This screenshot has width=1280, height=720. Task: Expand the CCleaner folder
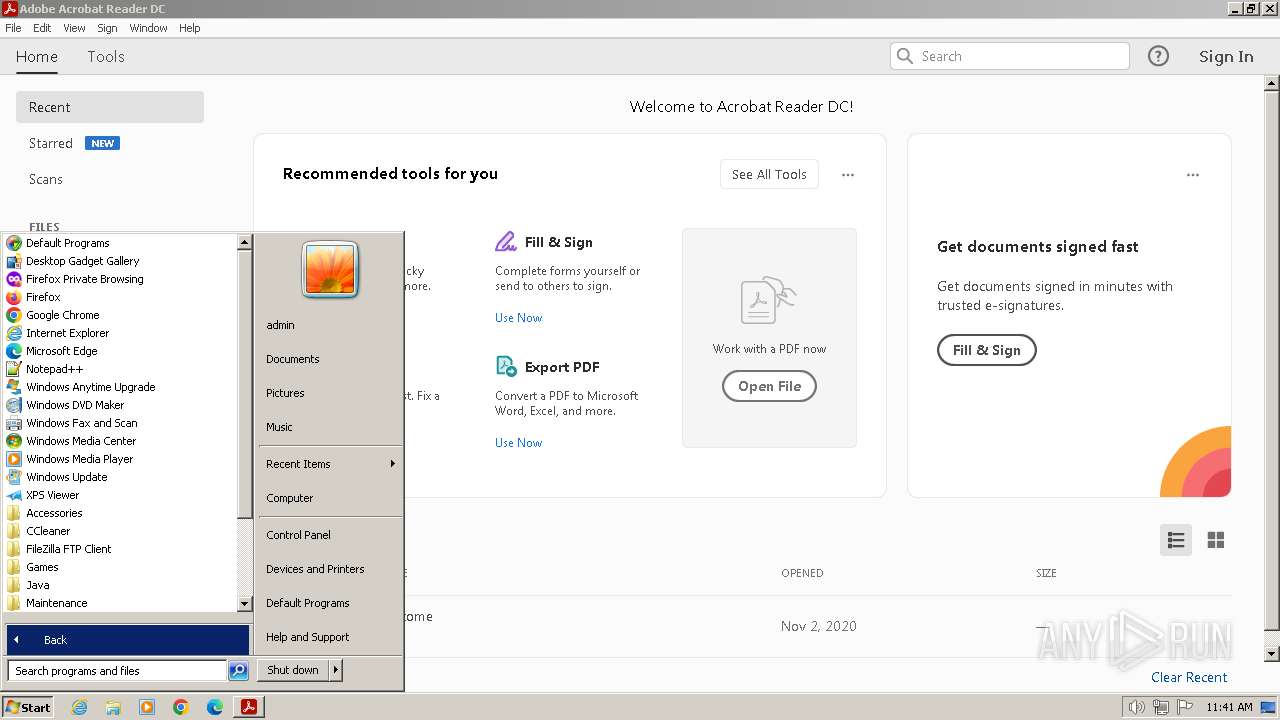click(x=48, y=531)
